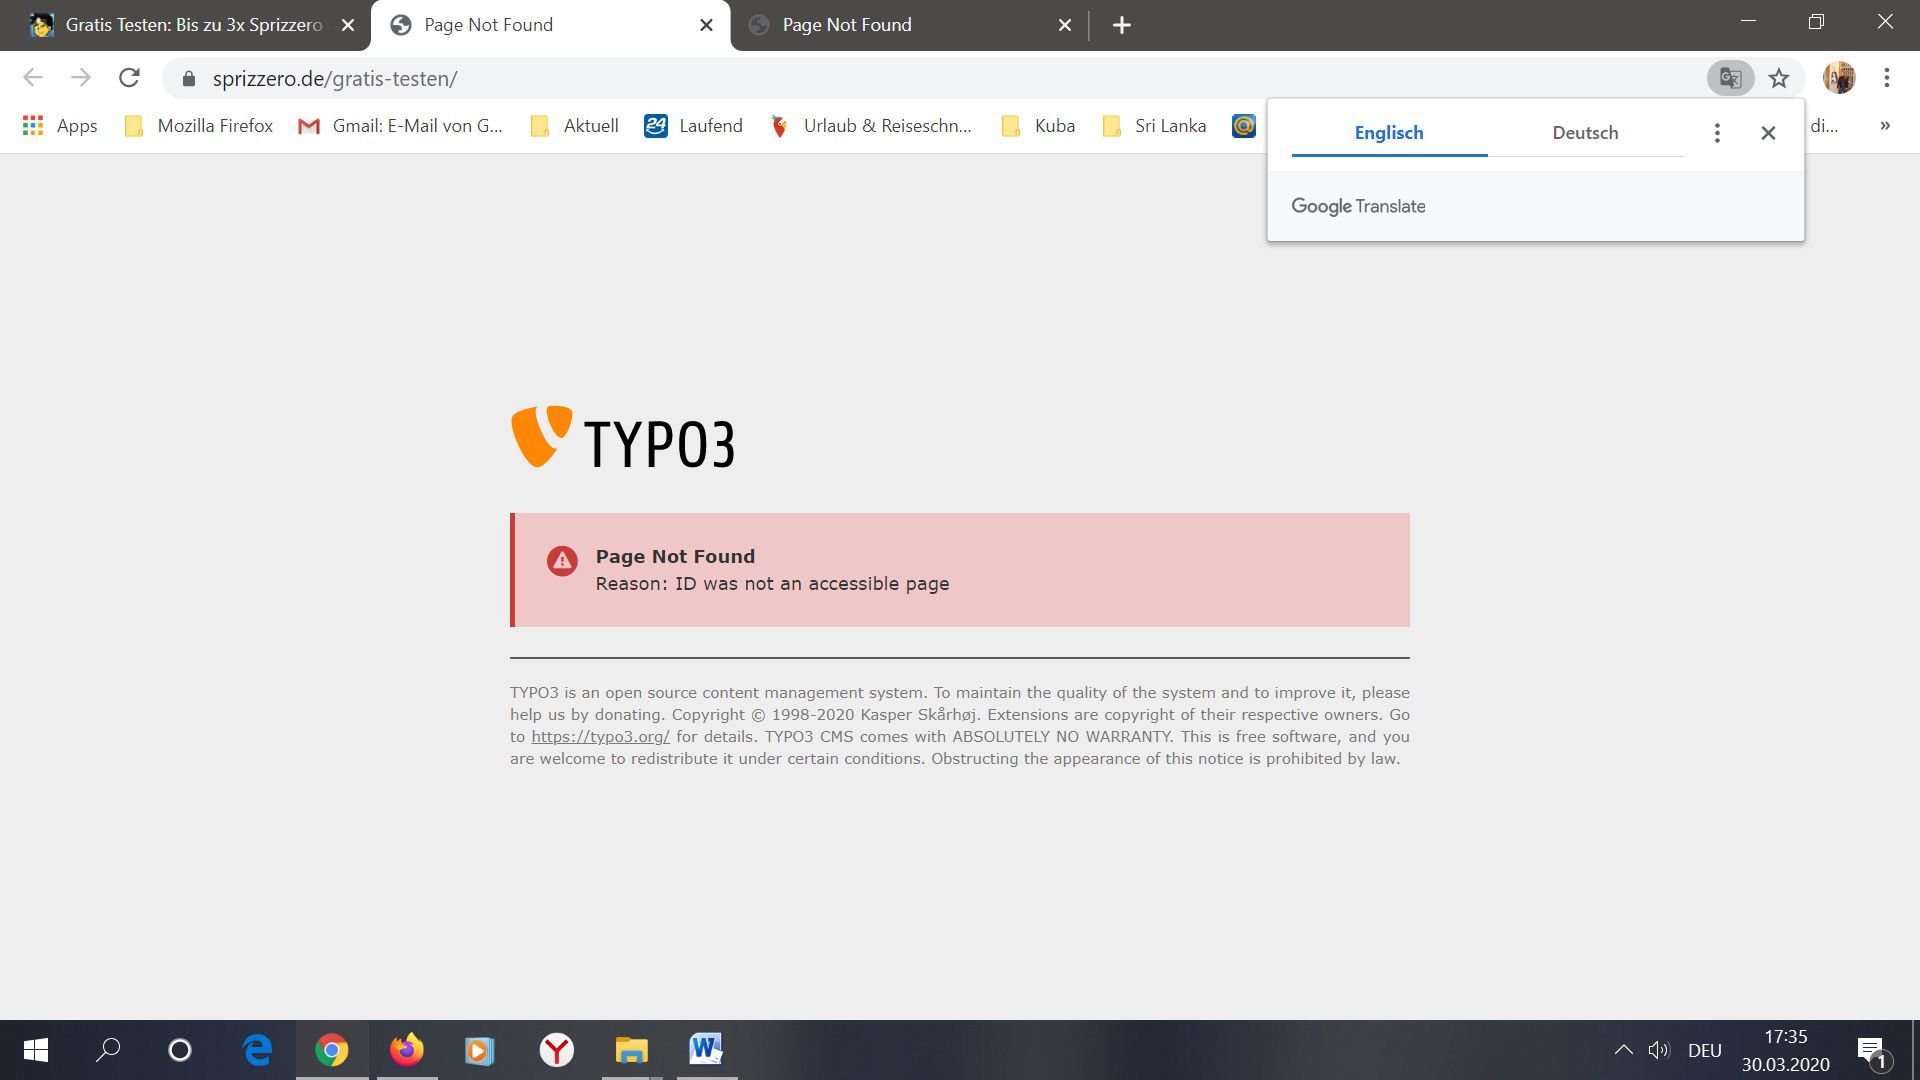
Task: Show hidden system tray icons
Action: (x=1623, y=1050)
